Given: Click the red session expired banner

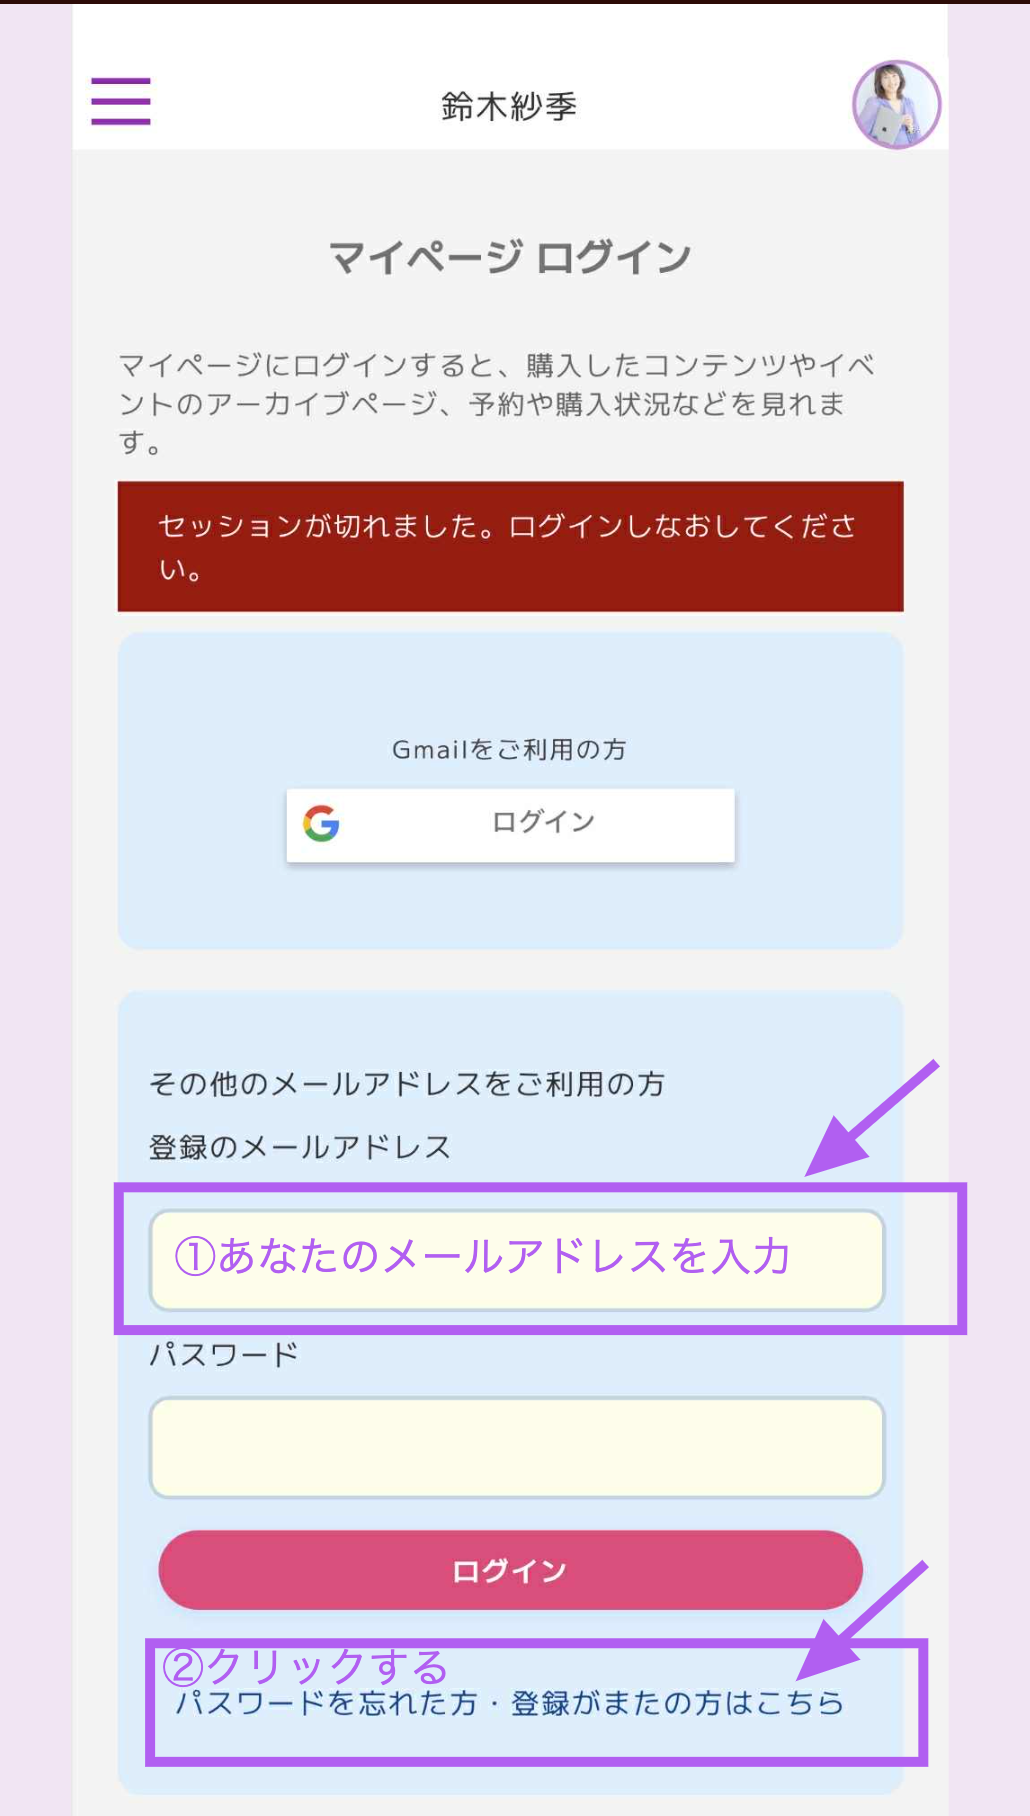Looking at the screenshot, I should pos(510,546).
